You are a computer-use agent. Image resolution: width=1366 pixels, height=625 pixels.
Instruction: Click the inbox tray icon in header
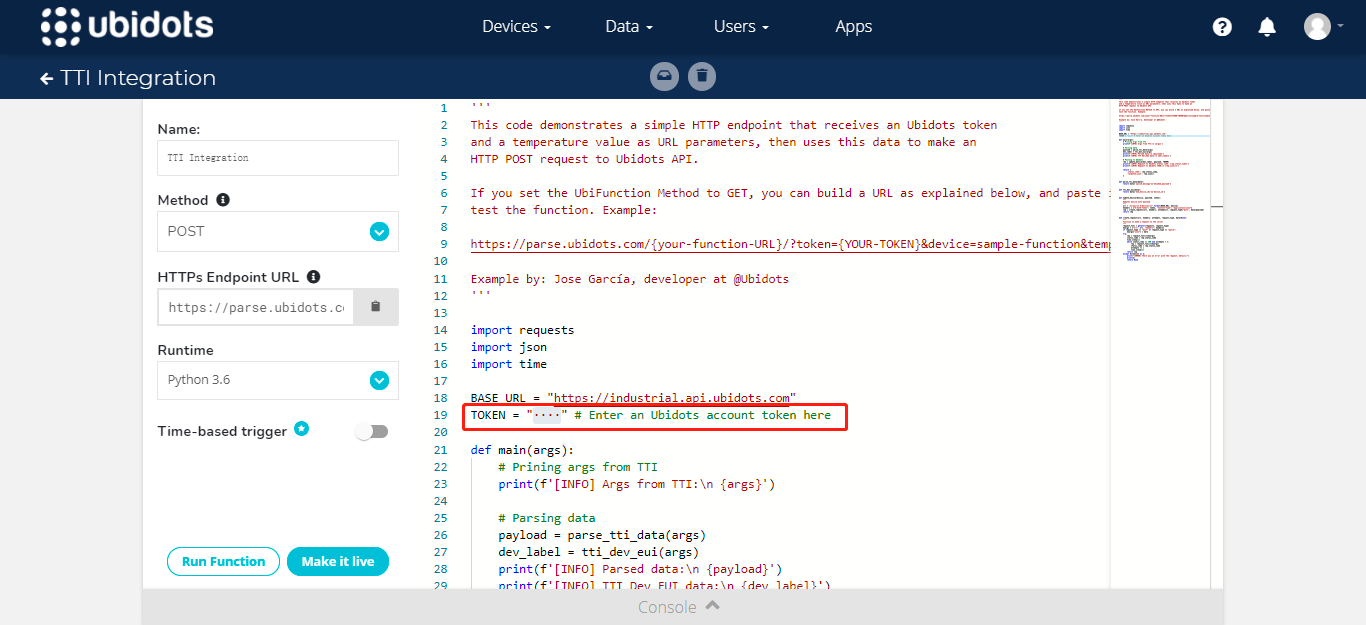pos(664,76)
